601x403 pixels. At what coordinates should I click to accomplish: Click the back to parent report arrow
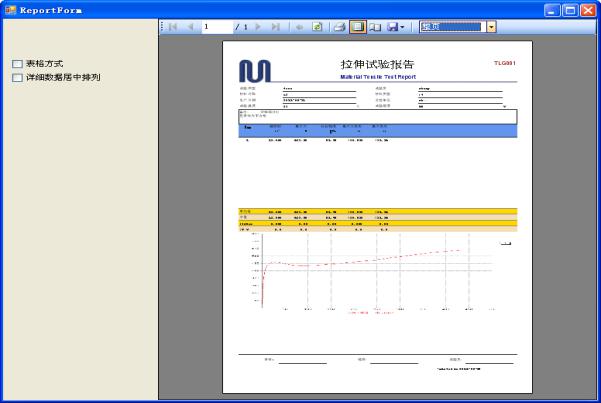click(299, 27)
